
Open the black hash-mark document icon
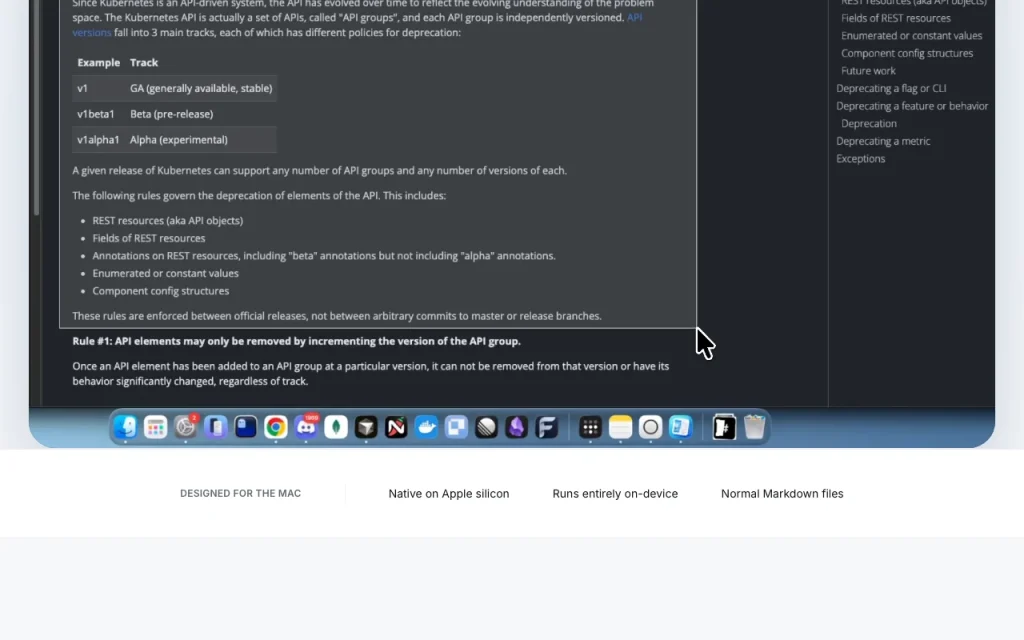pyautogui.click(x=724, y=427)
